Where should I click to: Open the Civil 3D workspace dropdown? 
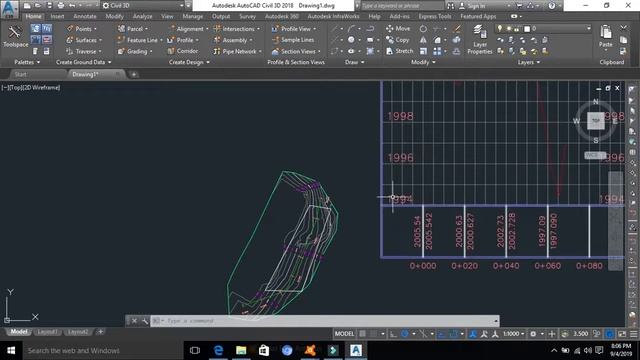point(142,6)
